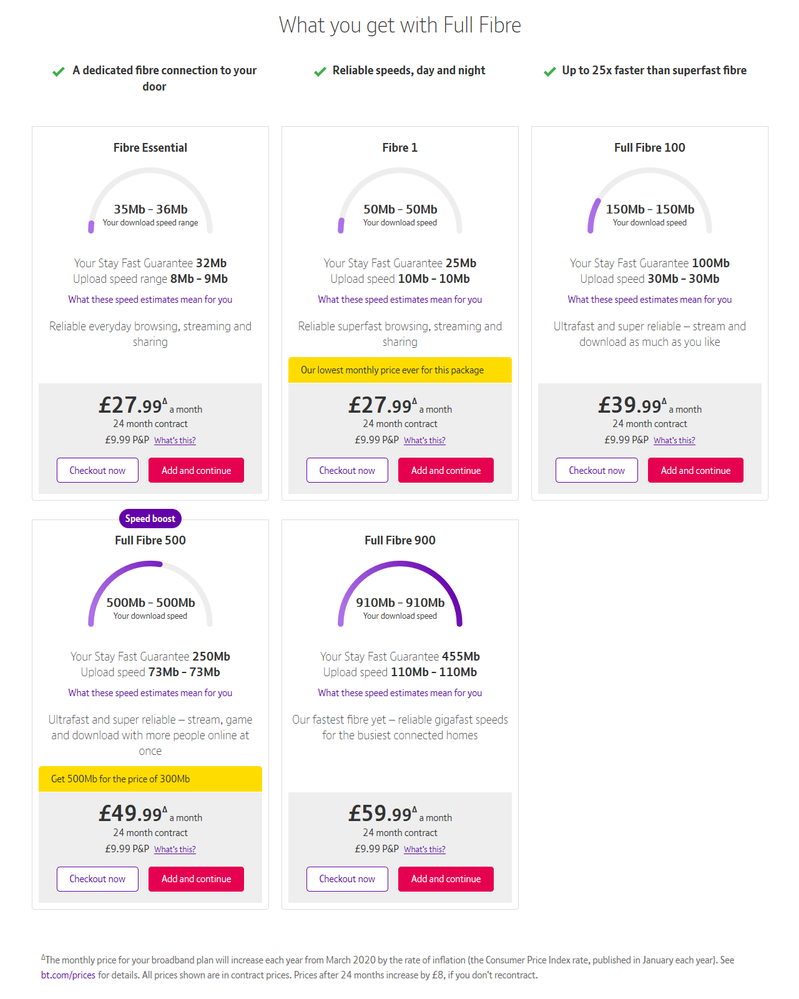Click the Full Fibre 900 speed gauge

pyautogui.click(x=400, y=594)
